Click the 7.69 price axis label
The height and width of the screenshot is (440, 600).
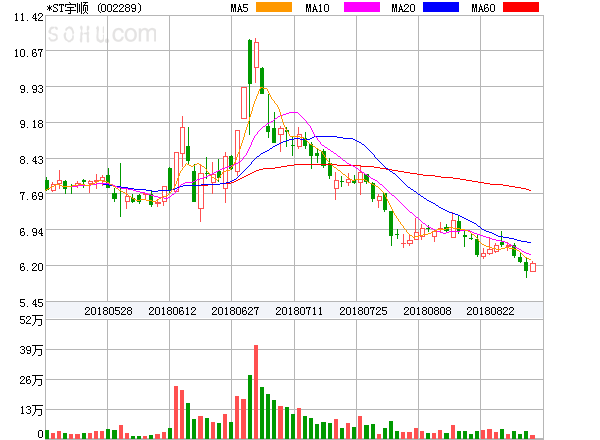(31, 196)
